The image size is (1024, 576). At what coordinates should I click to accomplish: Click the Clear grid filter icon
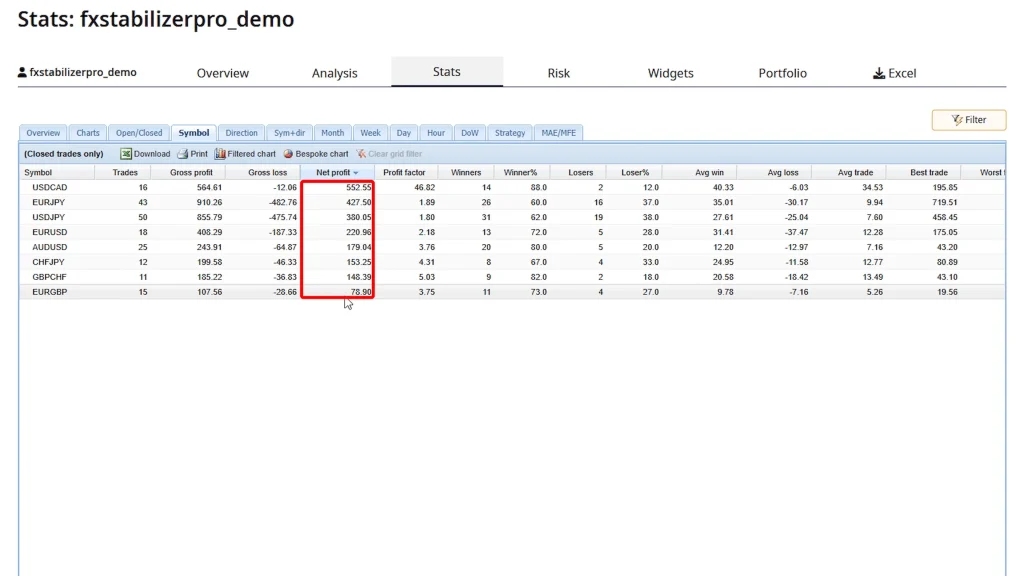point(361,154)
